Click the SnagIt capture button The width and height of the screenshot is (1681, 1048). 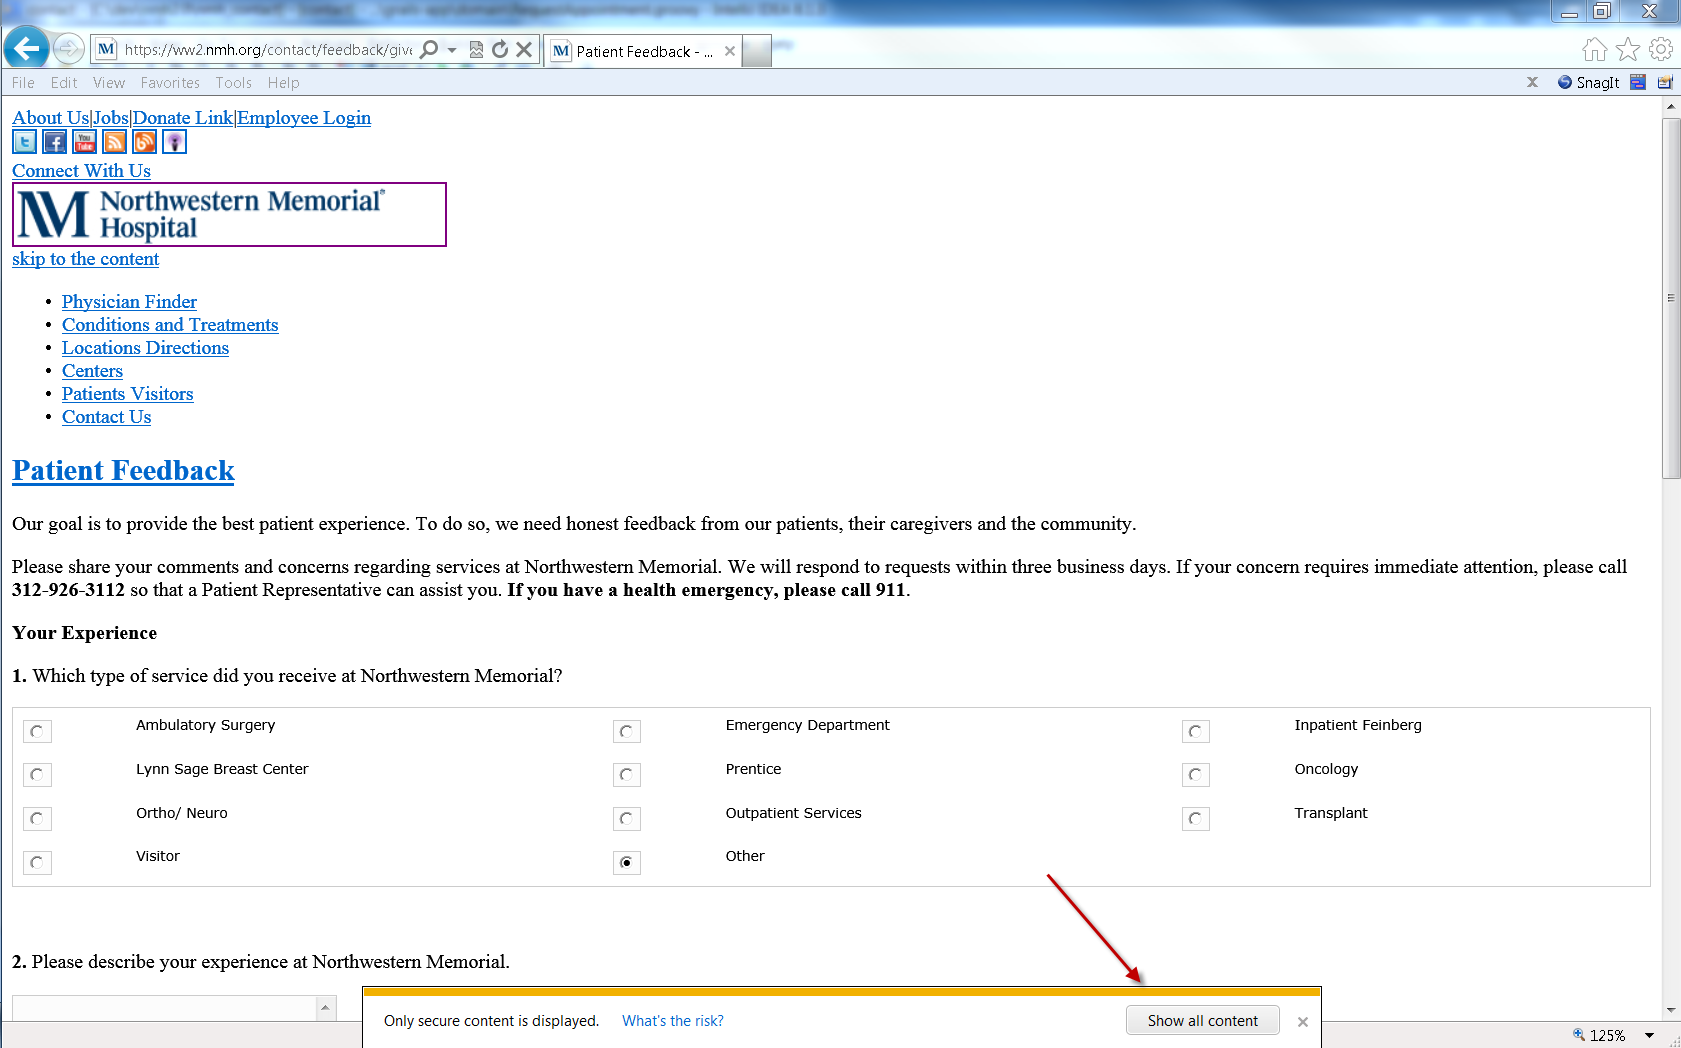coord(1588,82)
